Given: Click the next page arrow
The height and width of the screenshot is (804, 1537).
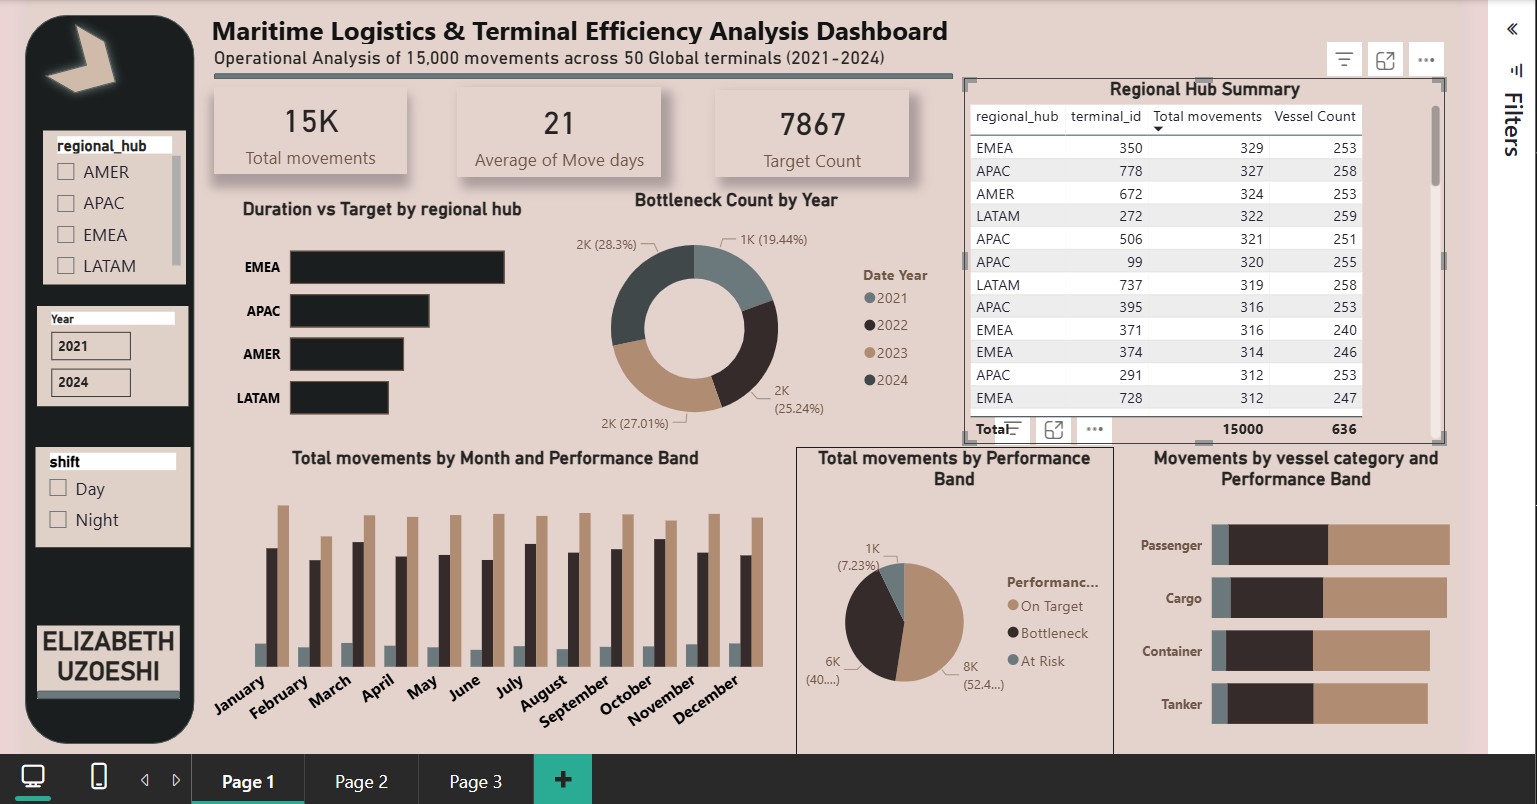Looking at the screenshot, I should [176, 780].
